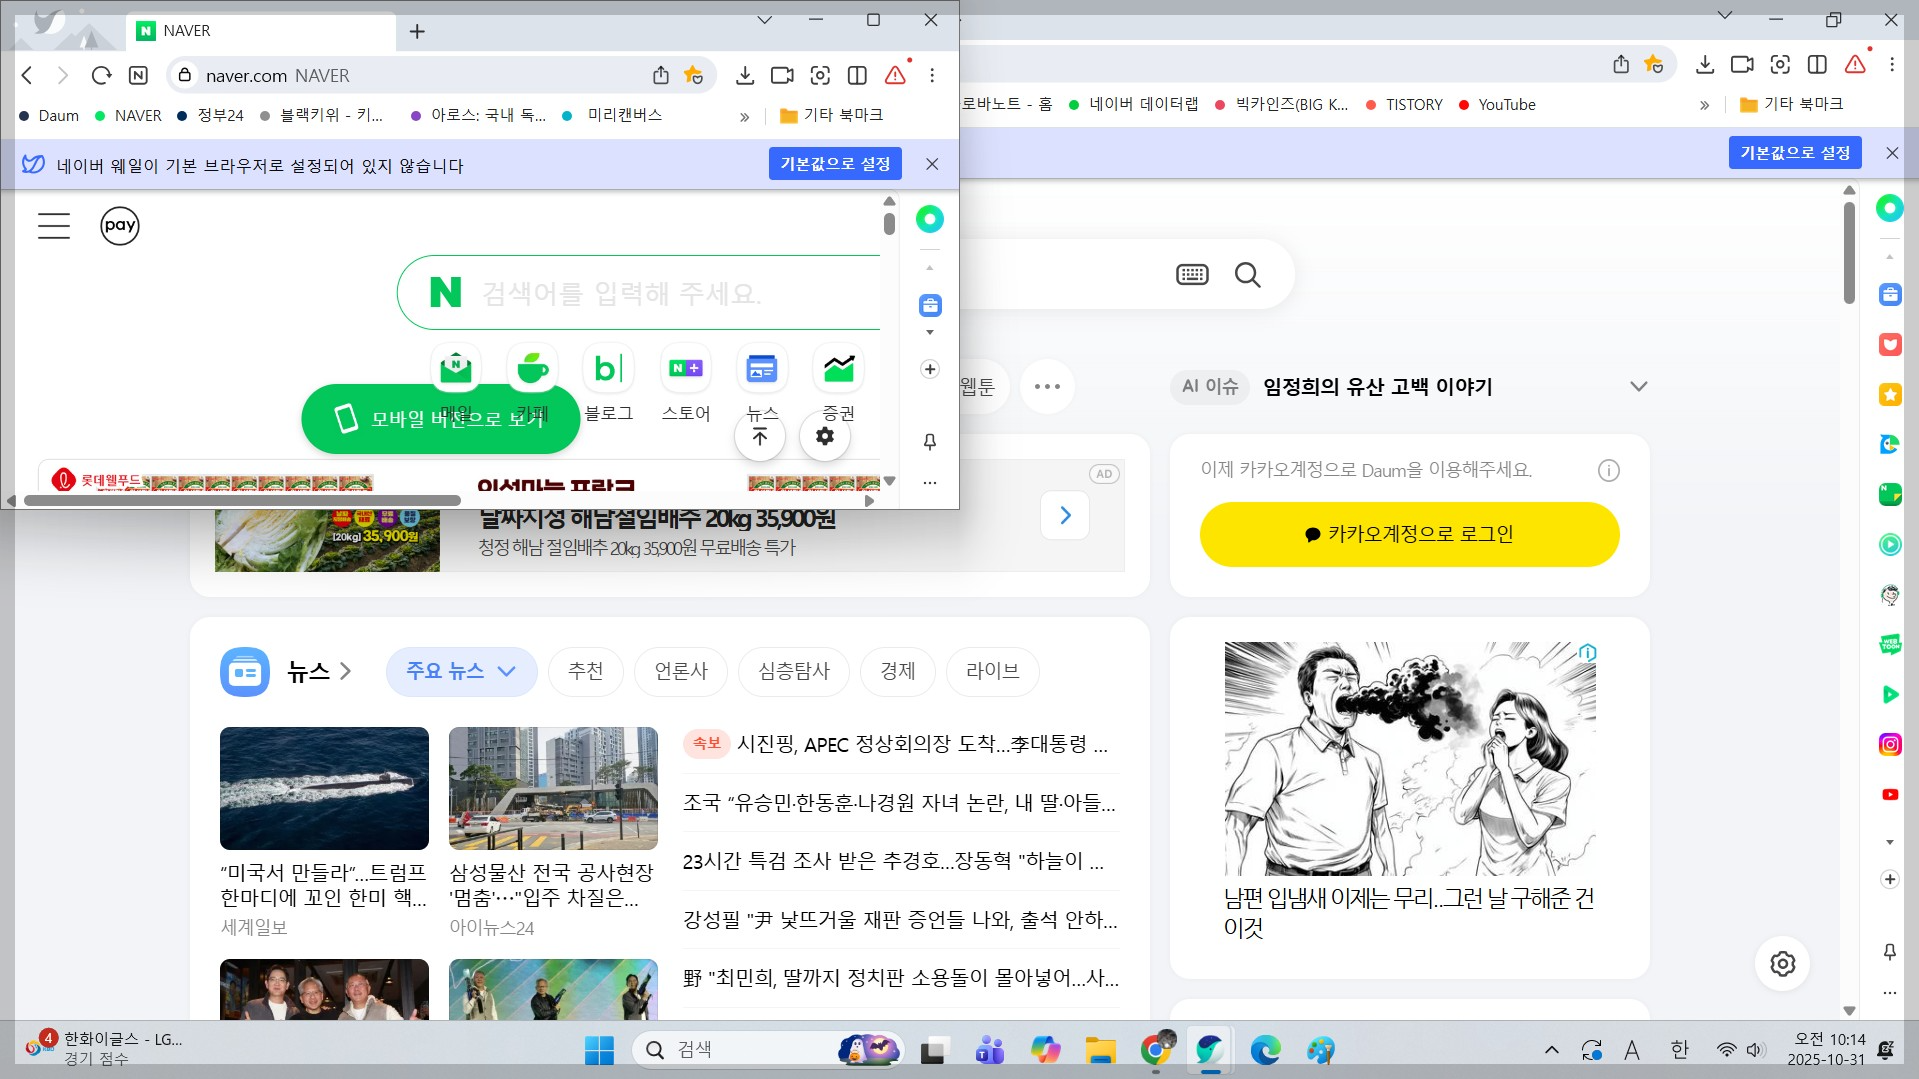Click the Naver Pay icon

click(120, 225)
